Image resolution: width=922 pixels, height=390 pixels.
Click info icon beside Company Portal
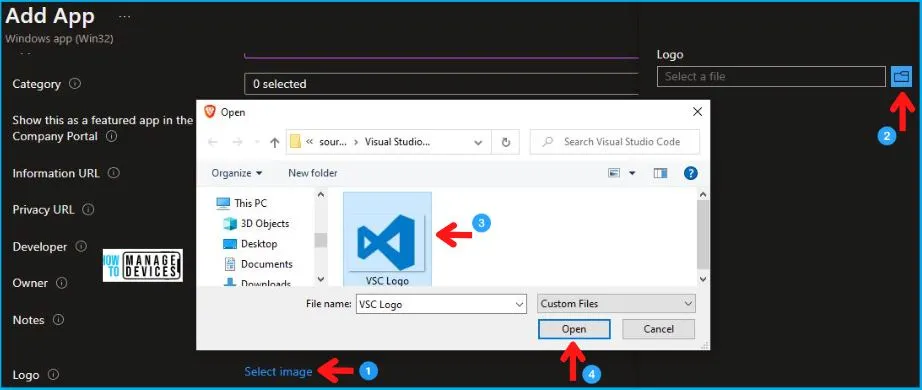coord(111,136)
